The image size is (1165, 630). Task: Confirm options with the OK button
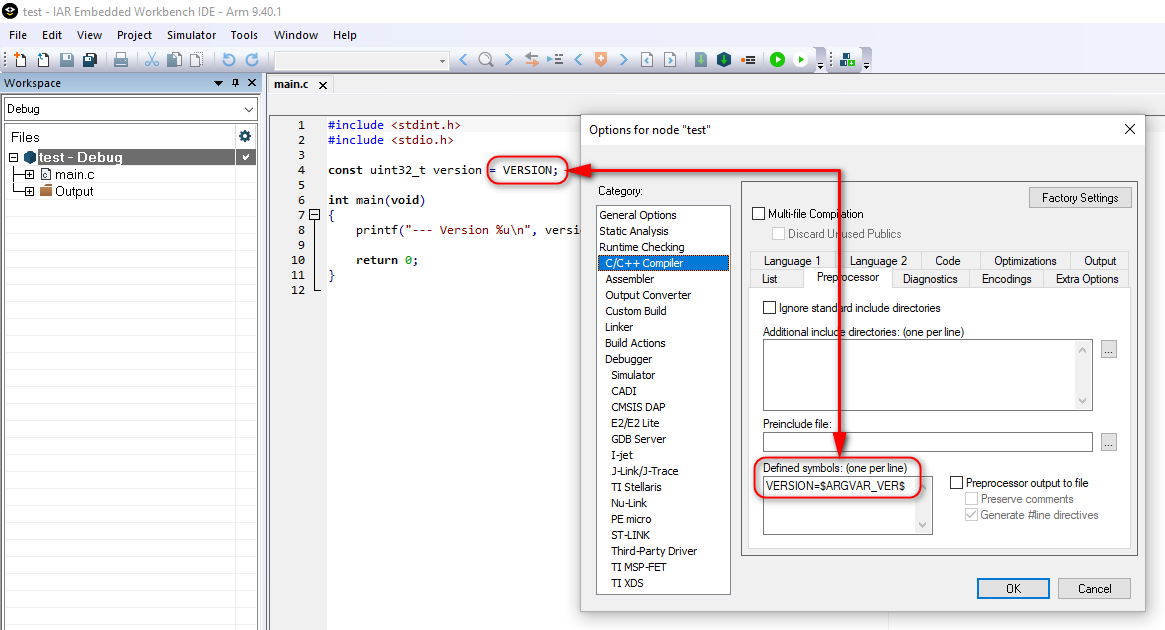1013,588
